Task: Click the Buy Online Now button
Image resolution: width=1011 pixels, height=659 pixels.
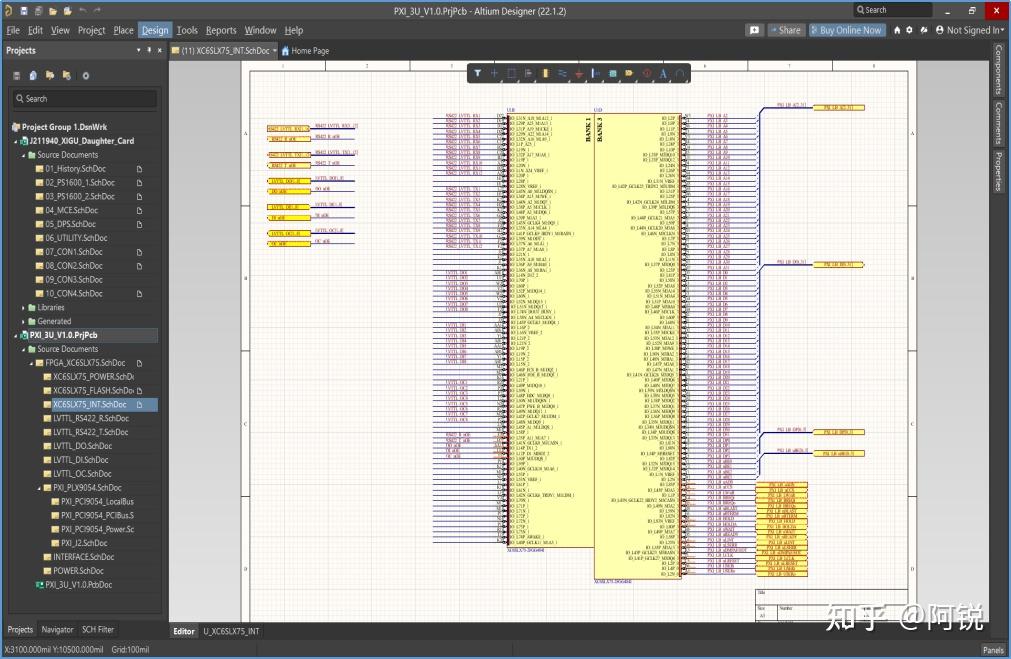Action: 846,30
